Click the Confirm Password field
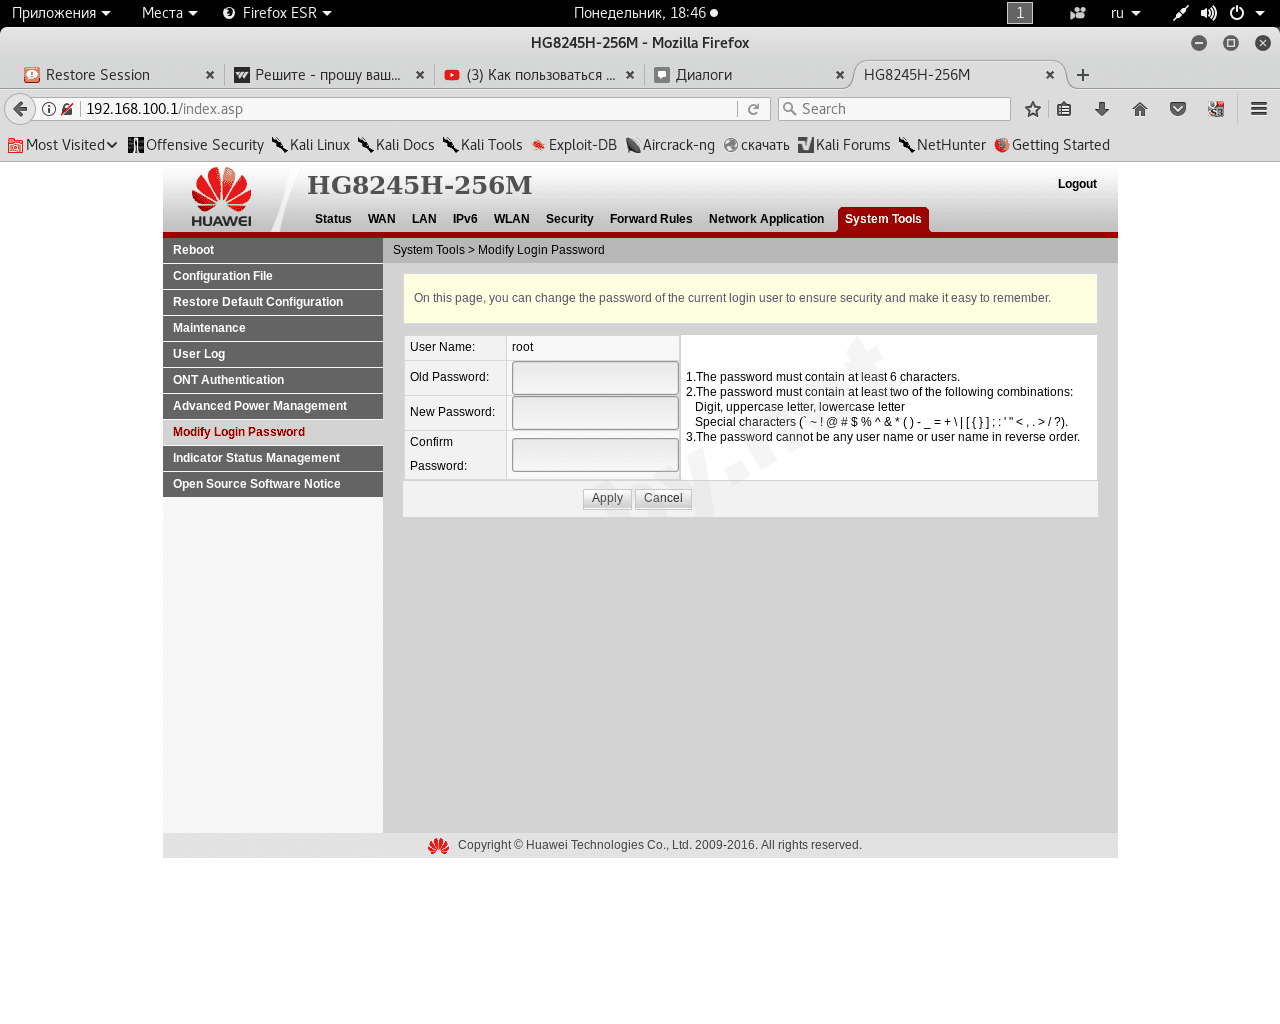This screenshot has width=1280, height=1024. (x=595, y=455)
